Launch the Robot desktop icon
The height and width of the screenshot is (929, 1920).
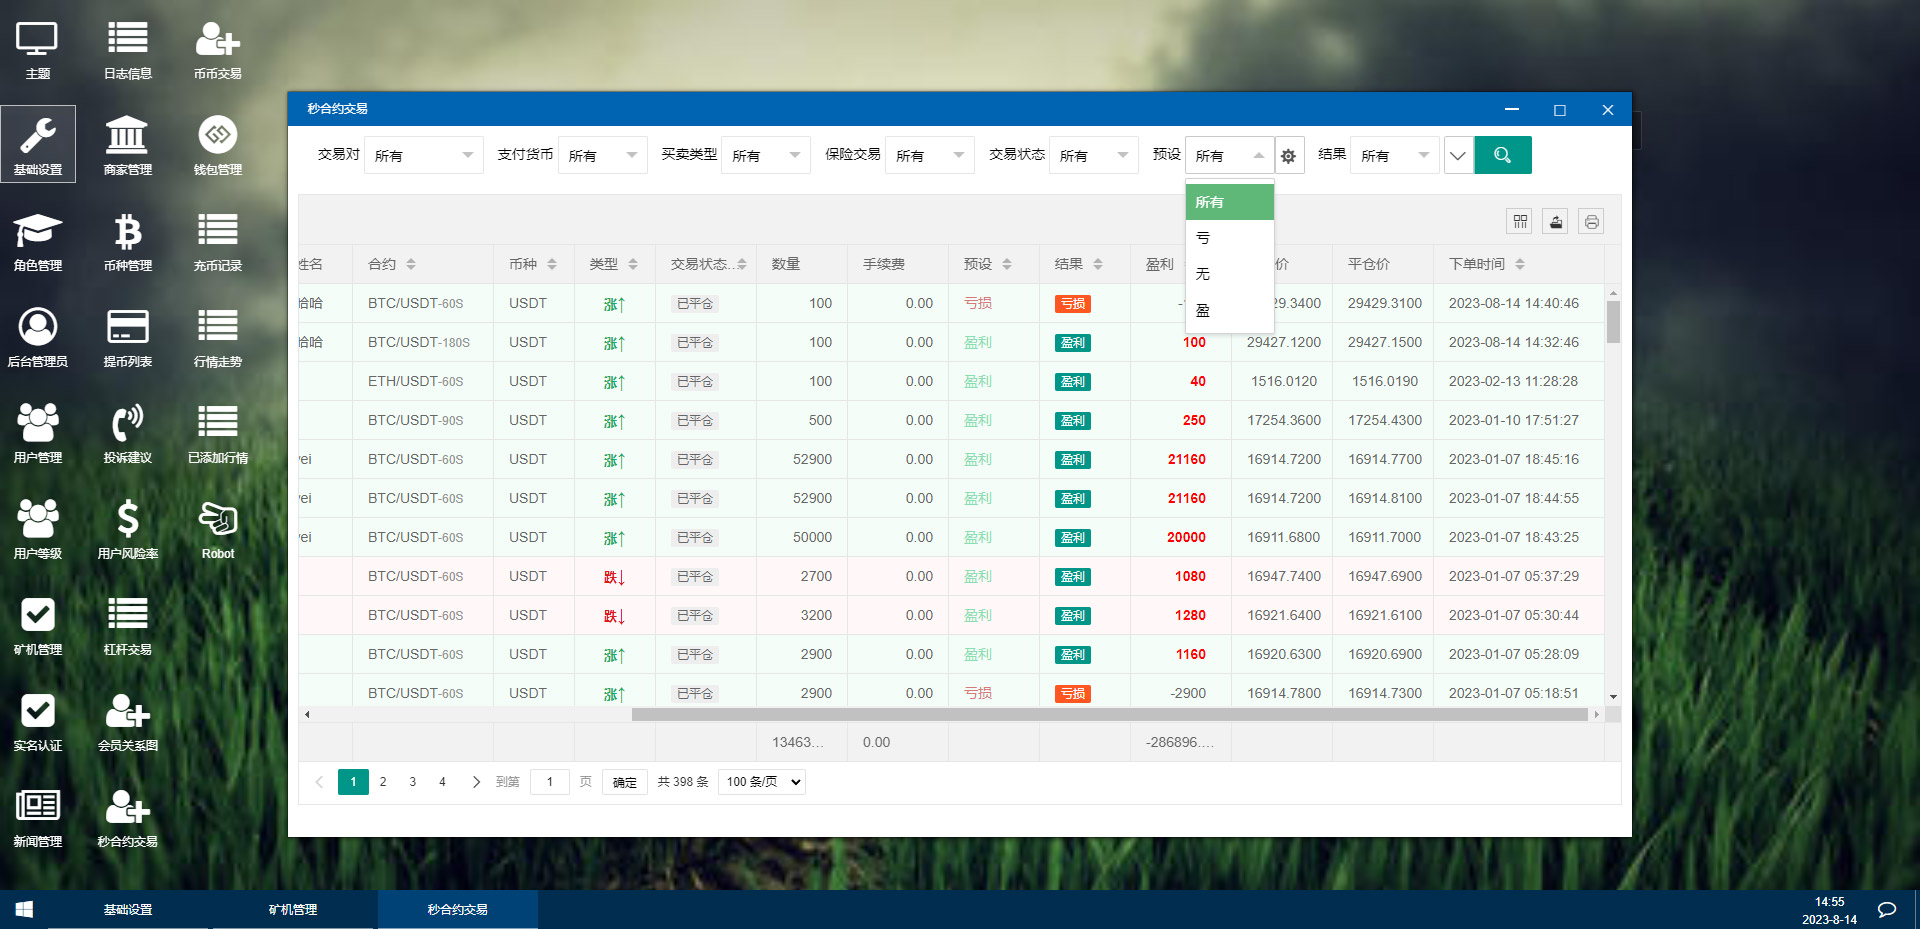217,529
